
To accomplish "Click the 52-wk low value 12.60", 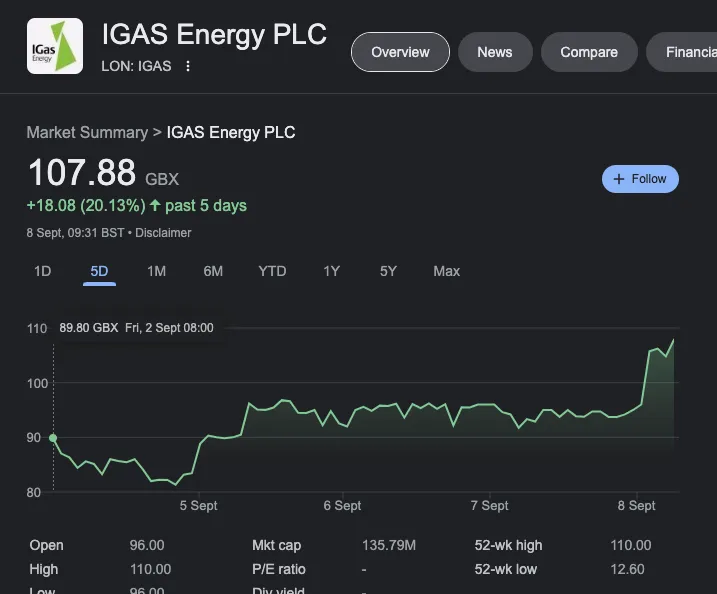I will (x=627, y=569).
